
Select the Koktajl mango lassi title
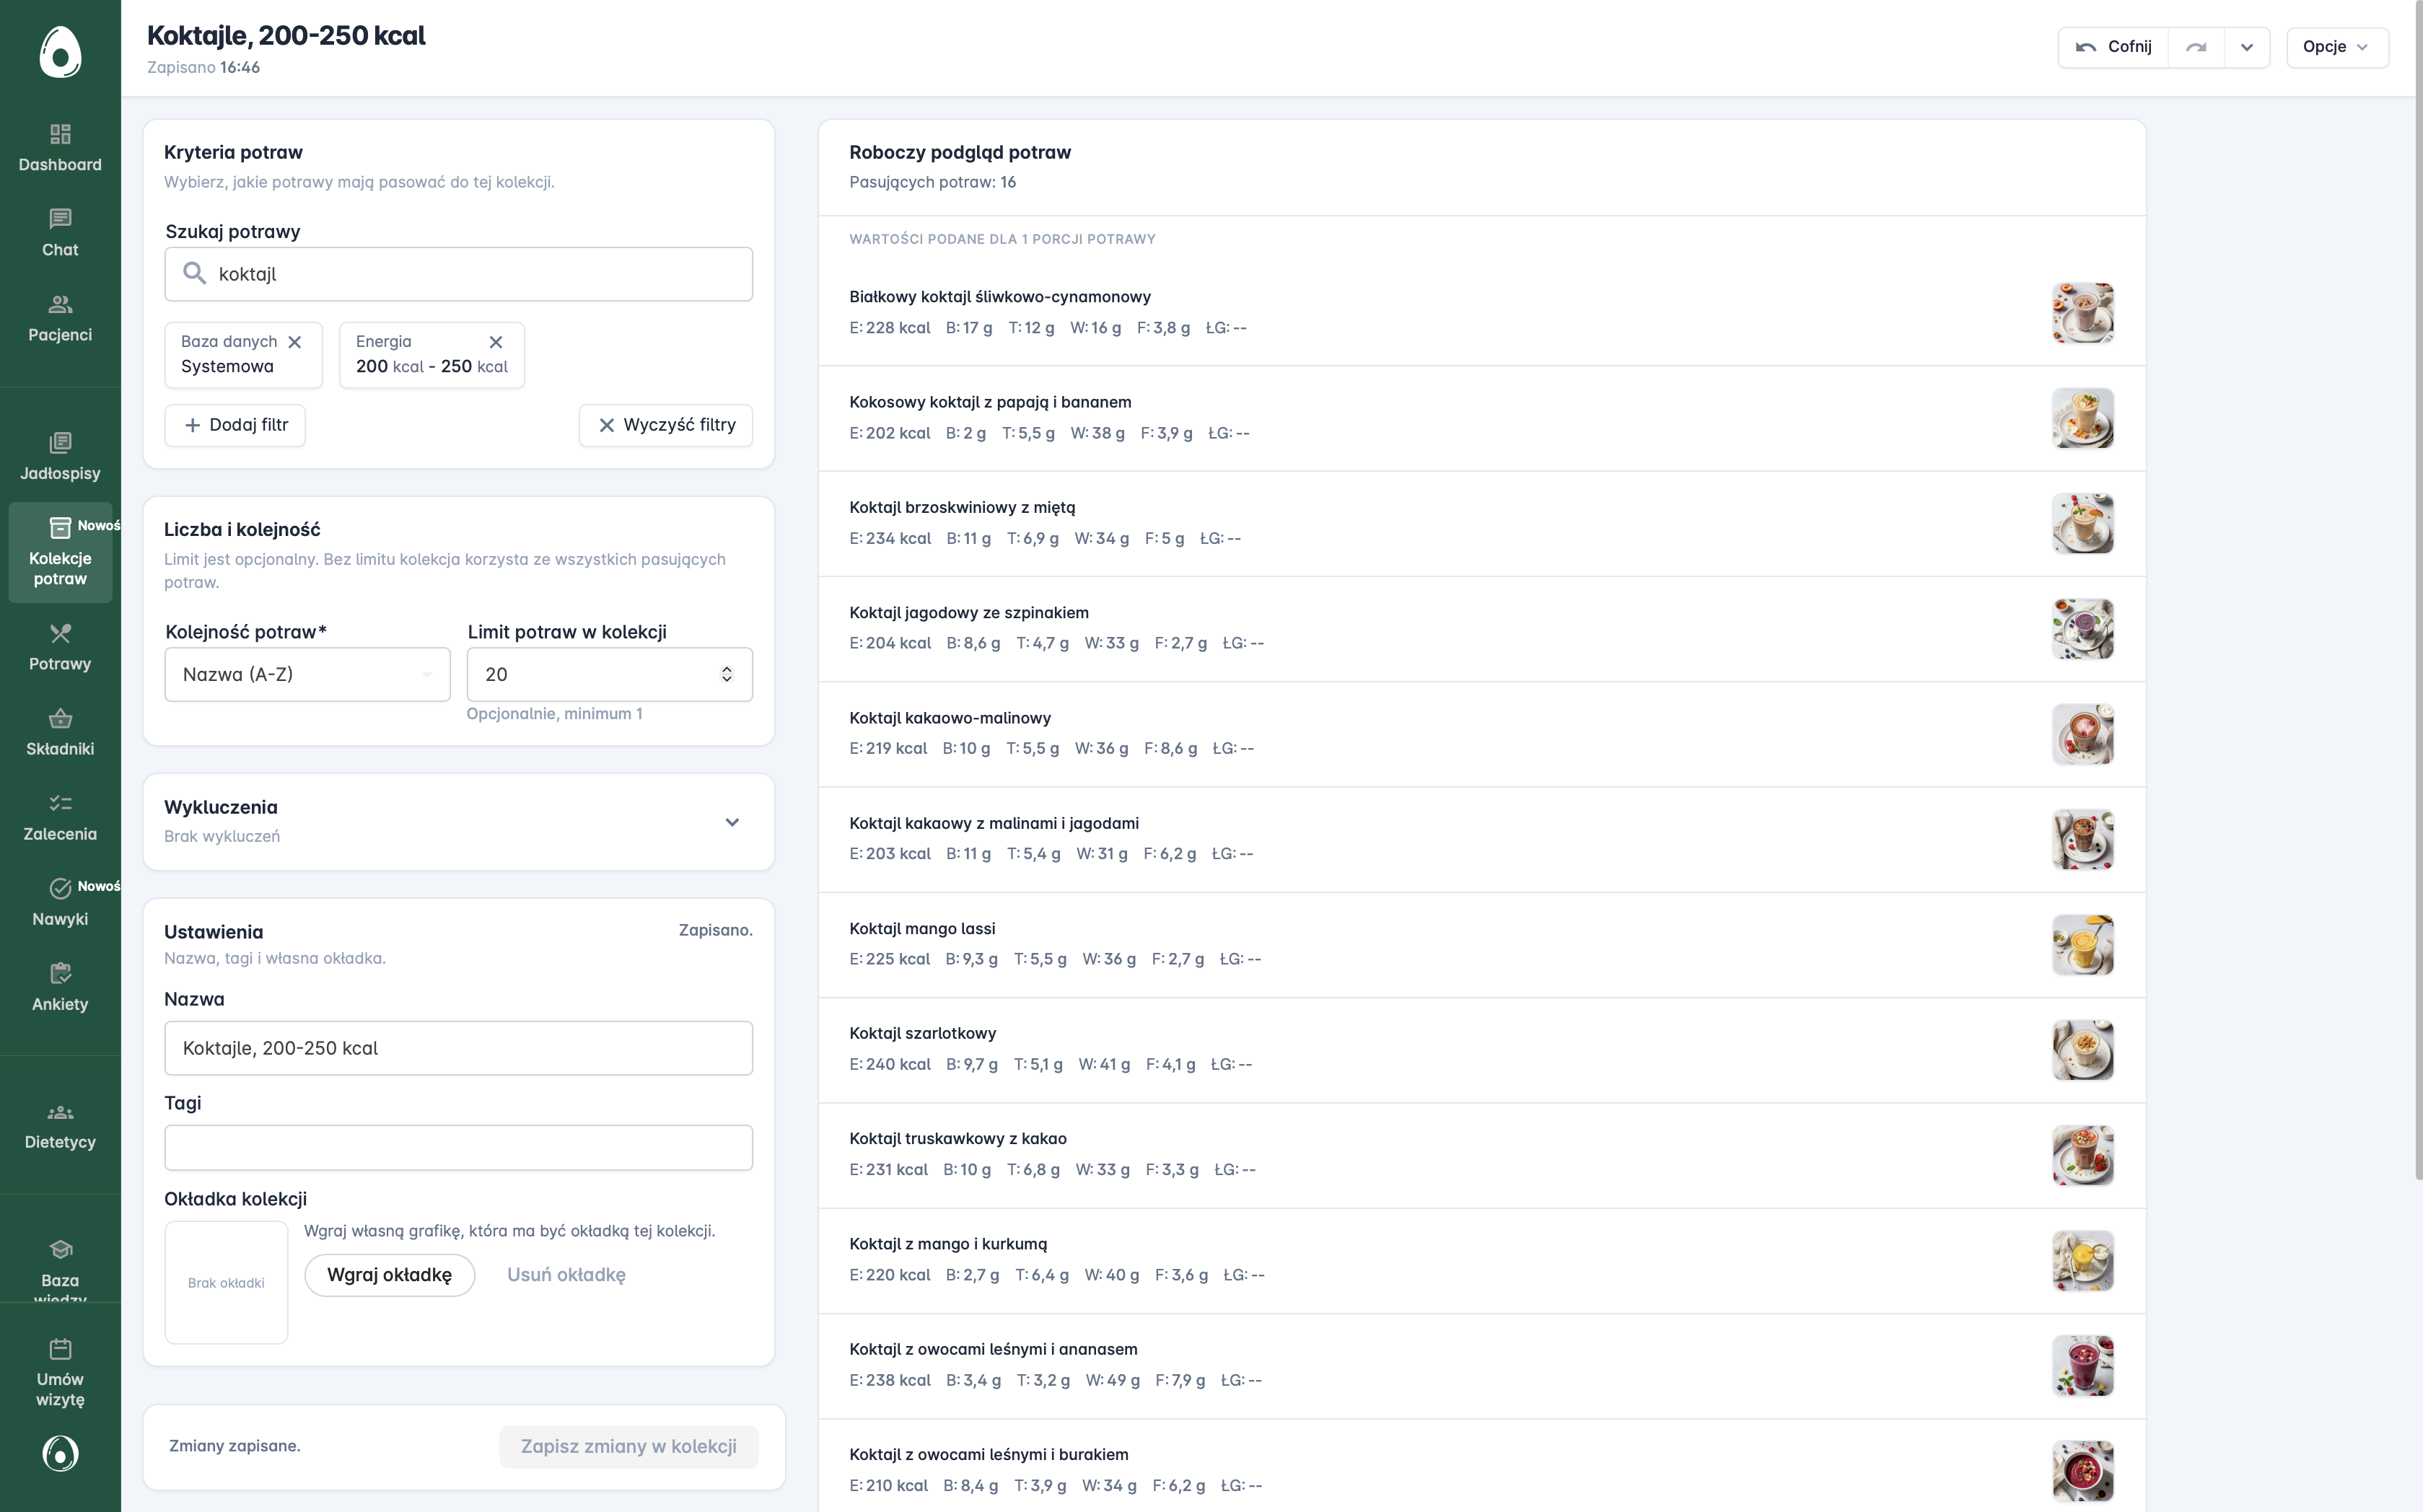[x=922, y=929]
